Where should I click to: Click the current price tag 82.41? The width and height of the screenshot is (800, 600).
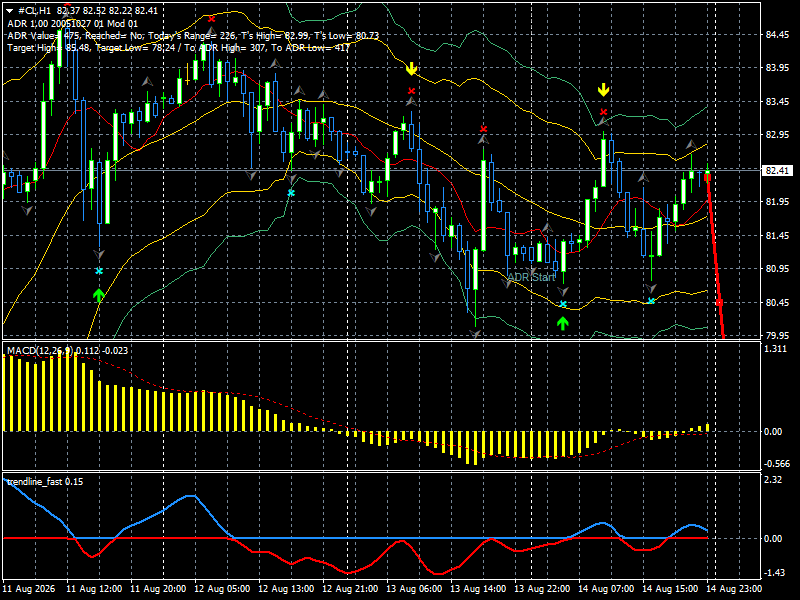click(x=777, y=170)
